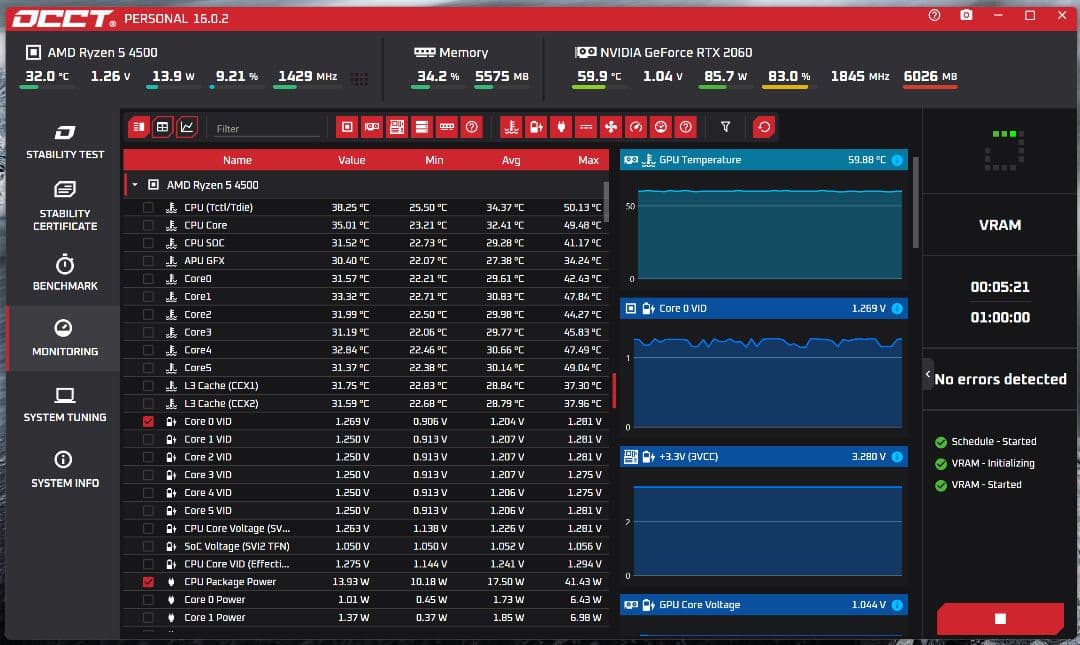Toggle the power plug sensor filter
Viewport: 1080px width, 645px height.
tap(561, 127)
